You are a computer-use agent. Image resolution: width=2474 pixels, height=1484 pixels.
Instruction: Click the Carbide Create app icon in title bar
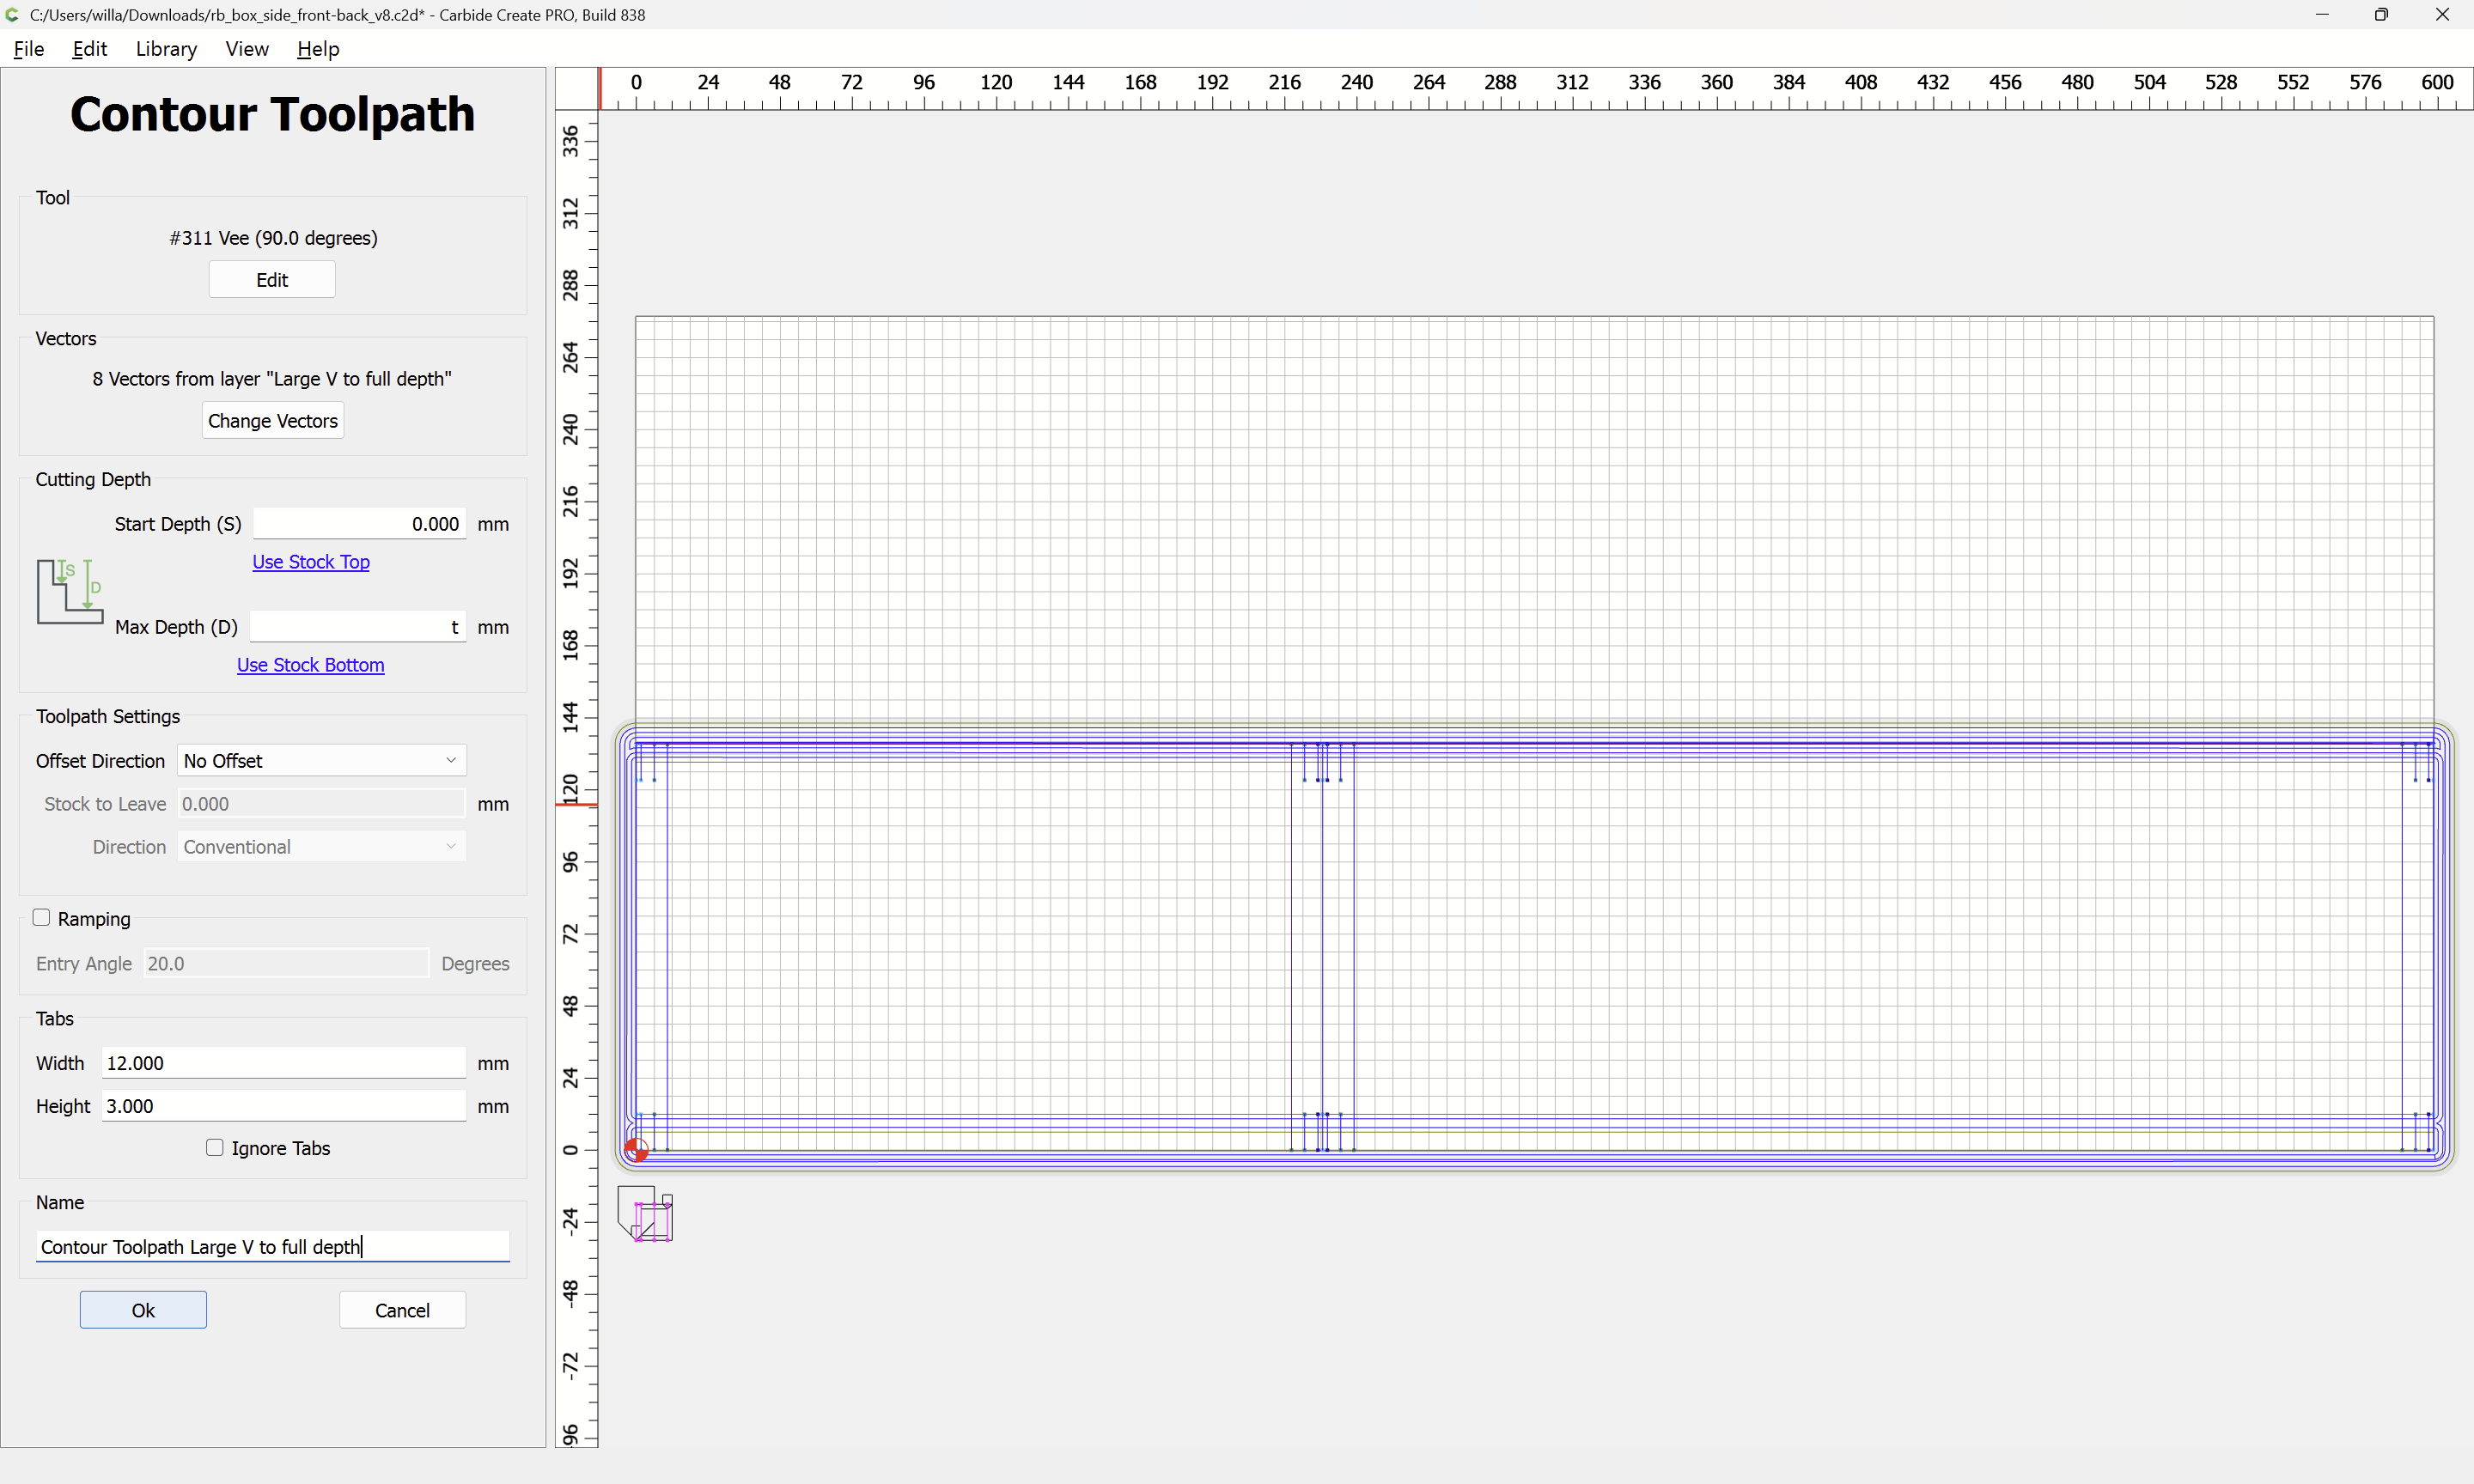13,15
